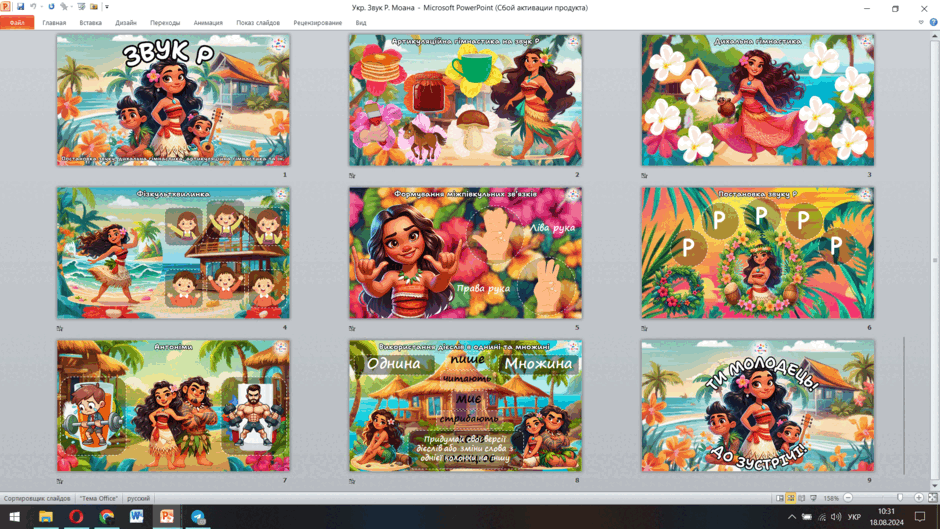Image resolution: width=940 pixels, height=529 pixels.
Task: Open the Windows notification center
Action: coord(920,517)
